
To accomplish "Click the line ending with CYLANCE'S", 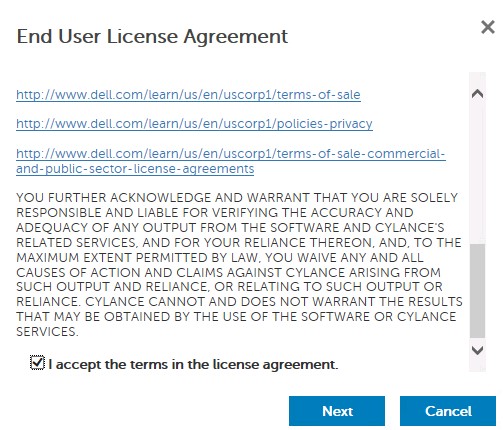I will pyautogui.click(x=230, y=228).
